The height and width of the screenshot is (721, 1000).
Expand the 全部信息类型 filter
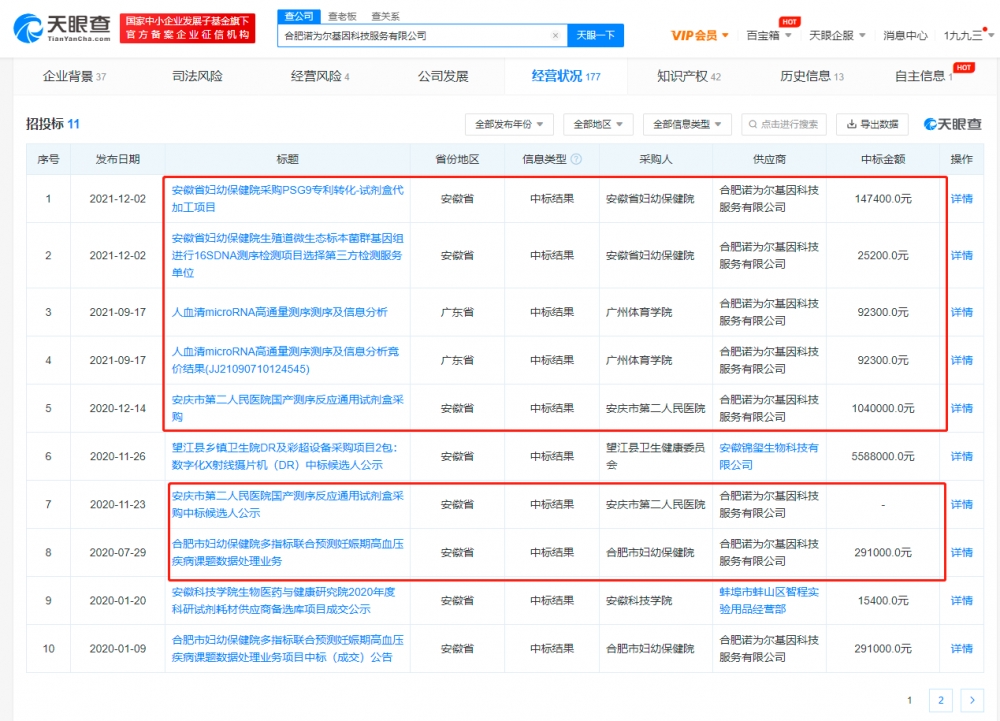[688, 124]
